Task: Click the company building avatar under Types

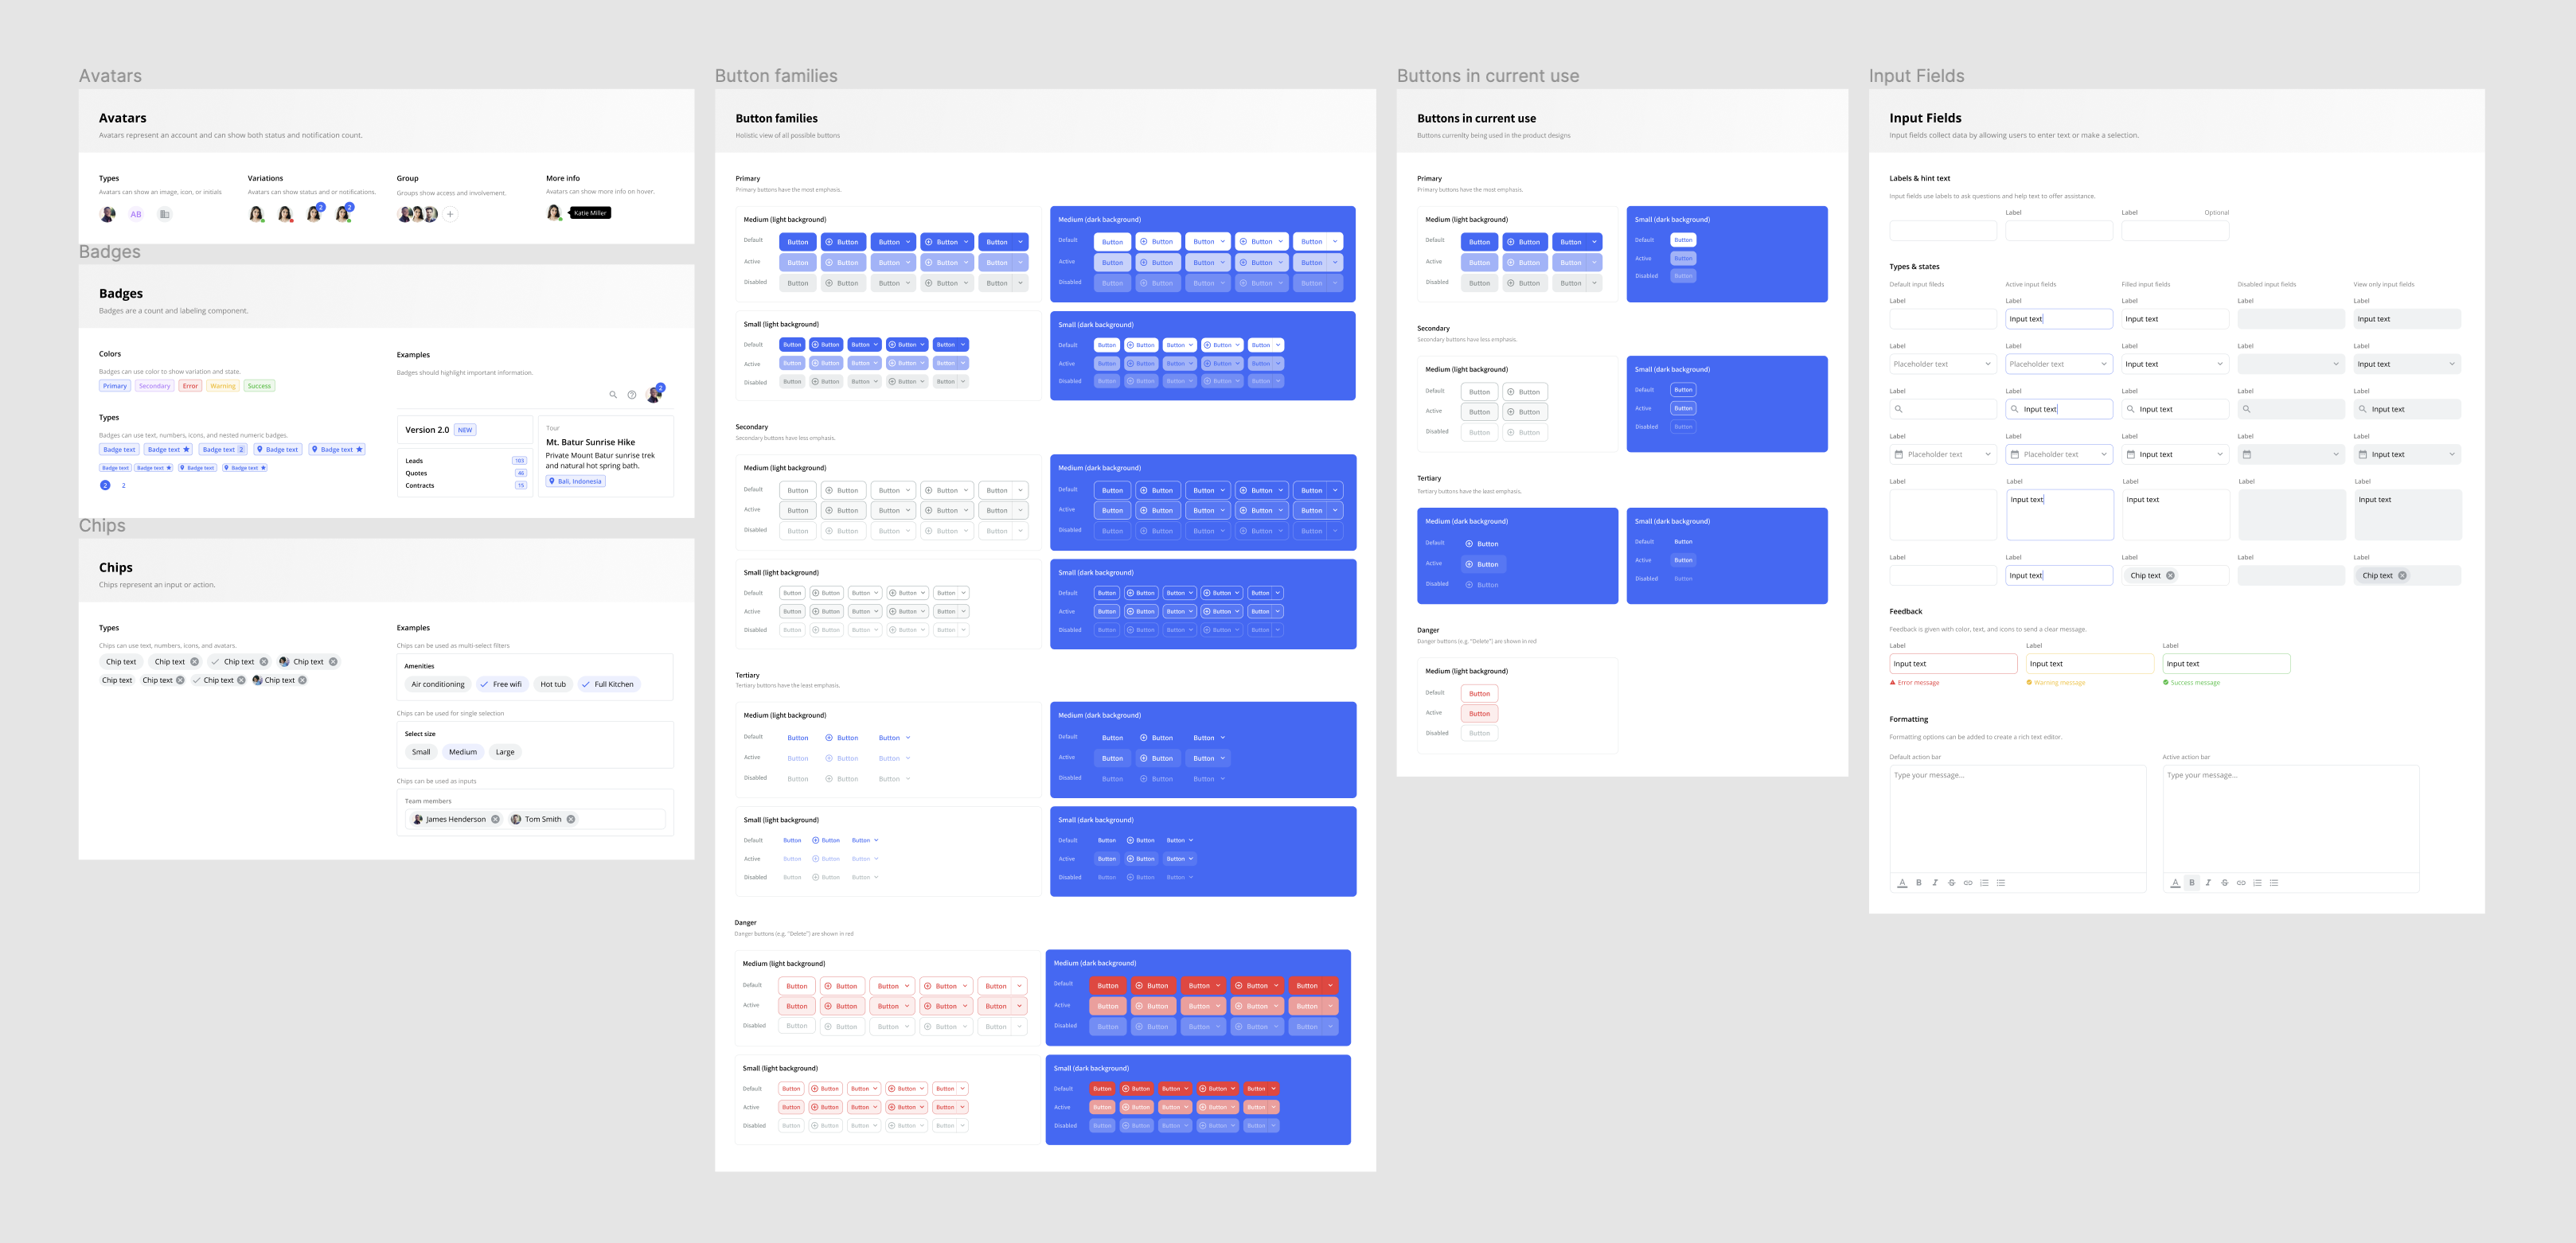Action: [164, 214]
